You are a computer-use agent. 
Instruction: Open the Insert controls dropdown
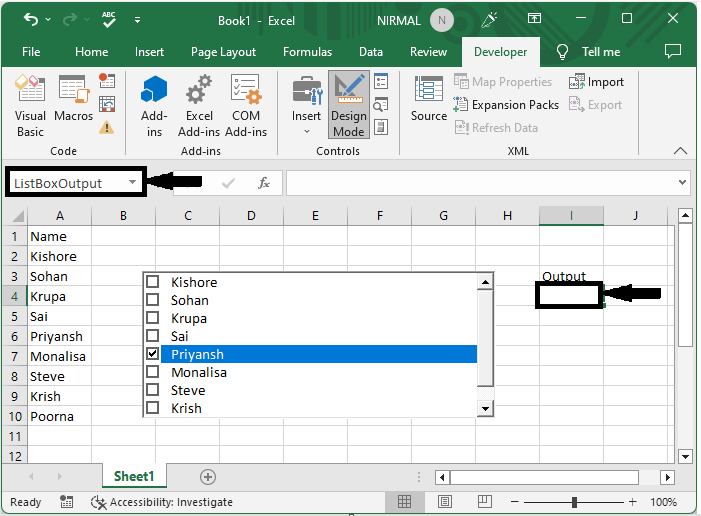click(x=306, y=103)
